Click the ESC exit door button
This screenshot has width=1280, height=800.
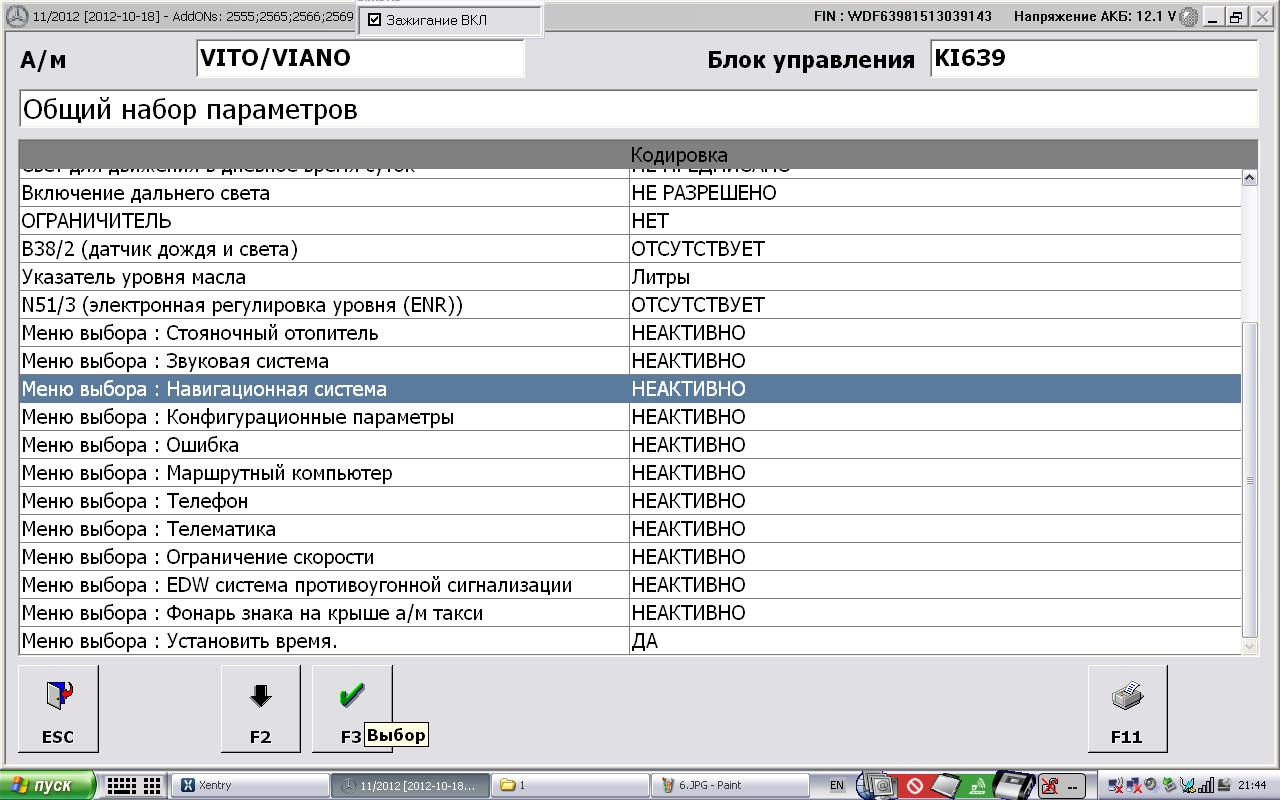tap(58, 709)
